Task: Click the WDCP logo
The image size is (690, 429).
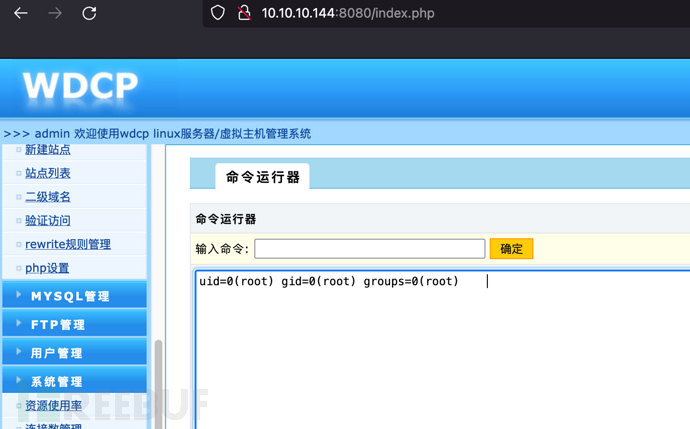Action: [x=81, y=85]
